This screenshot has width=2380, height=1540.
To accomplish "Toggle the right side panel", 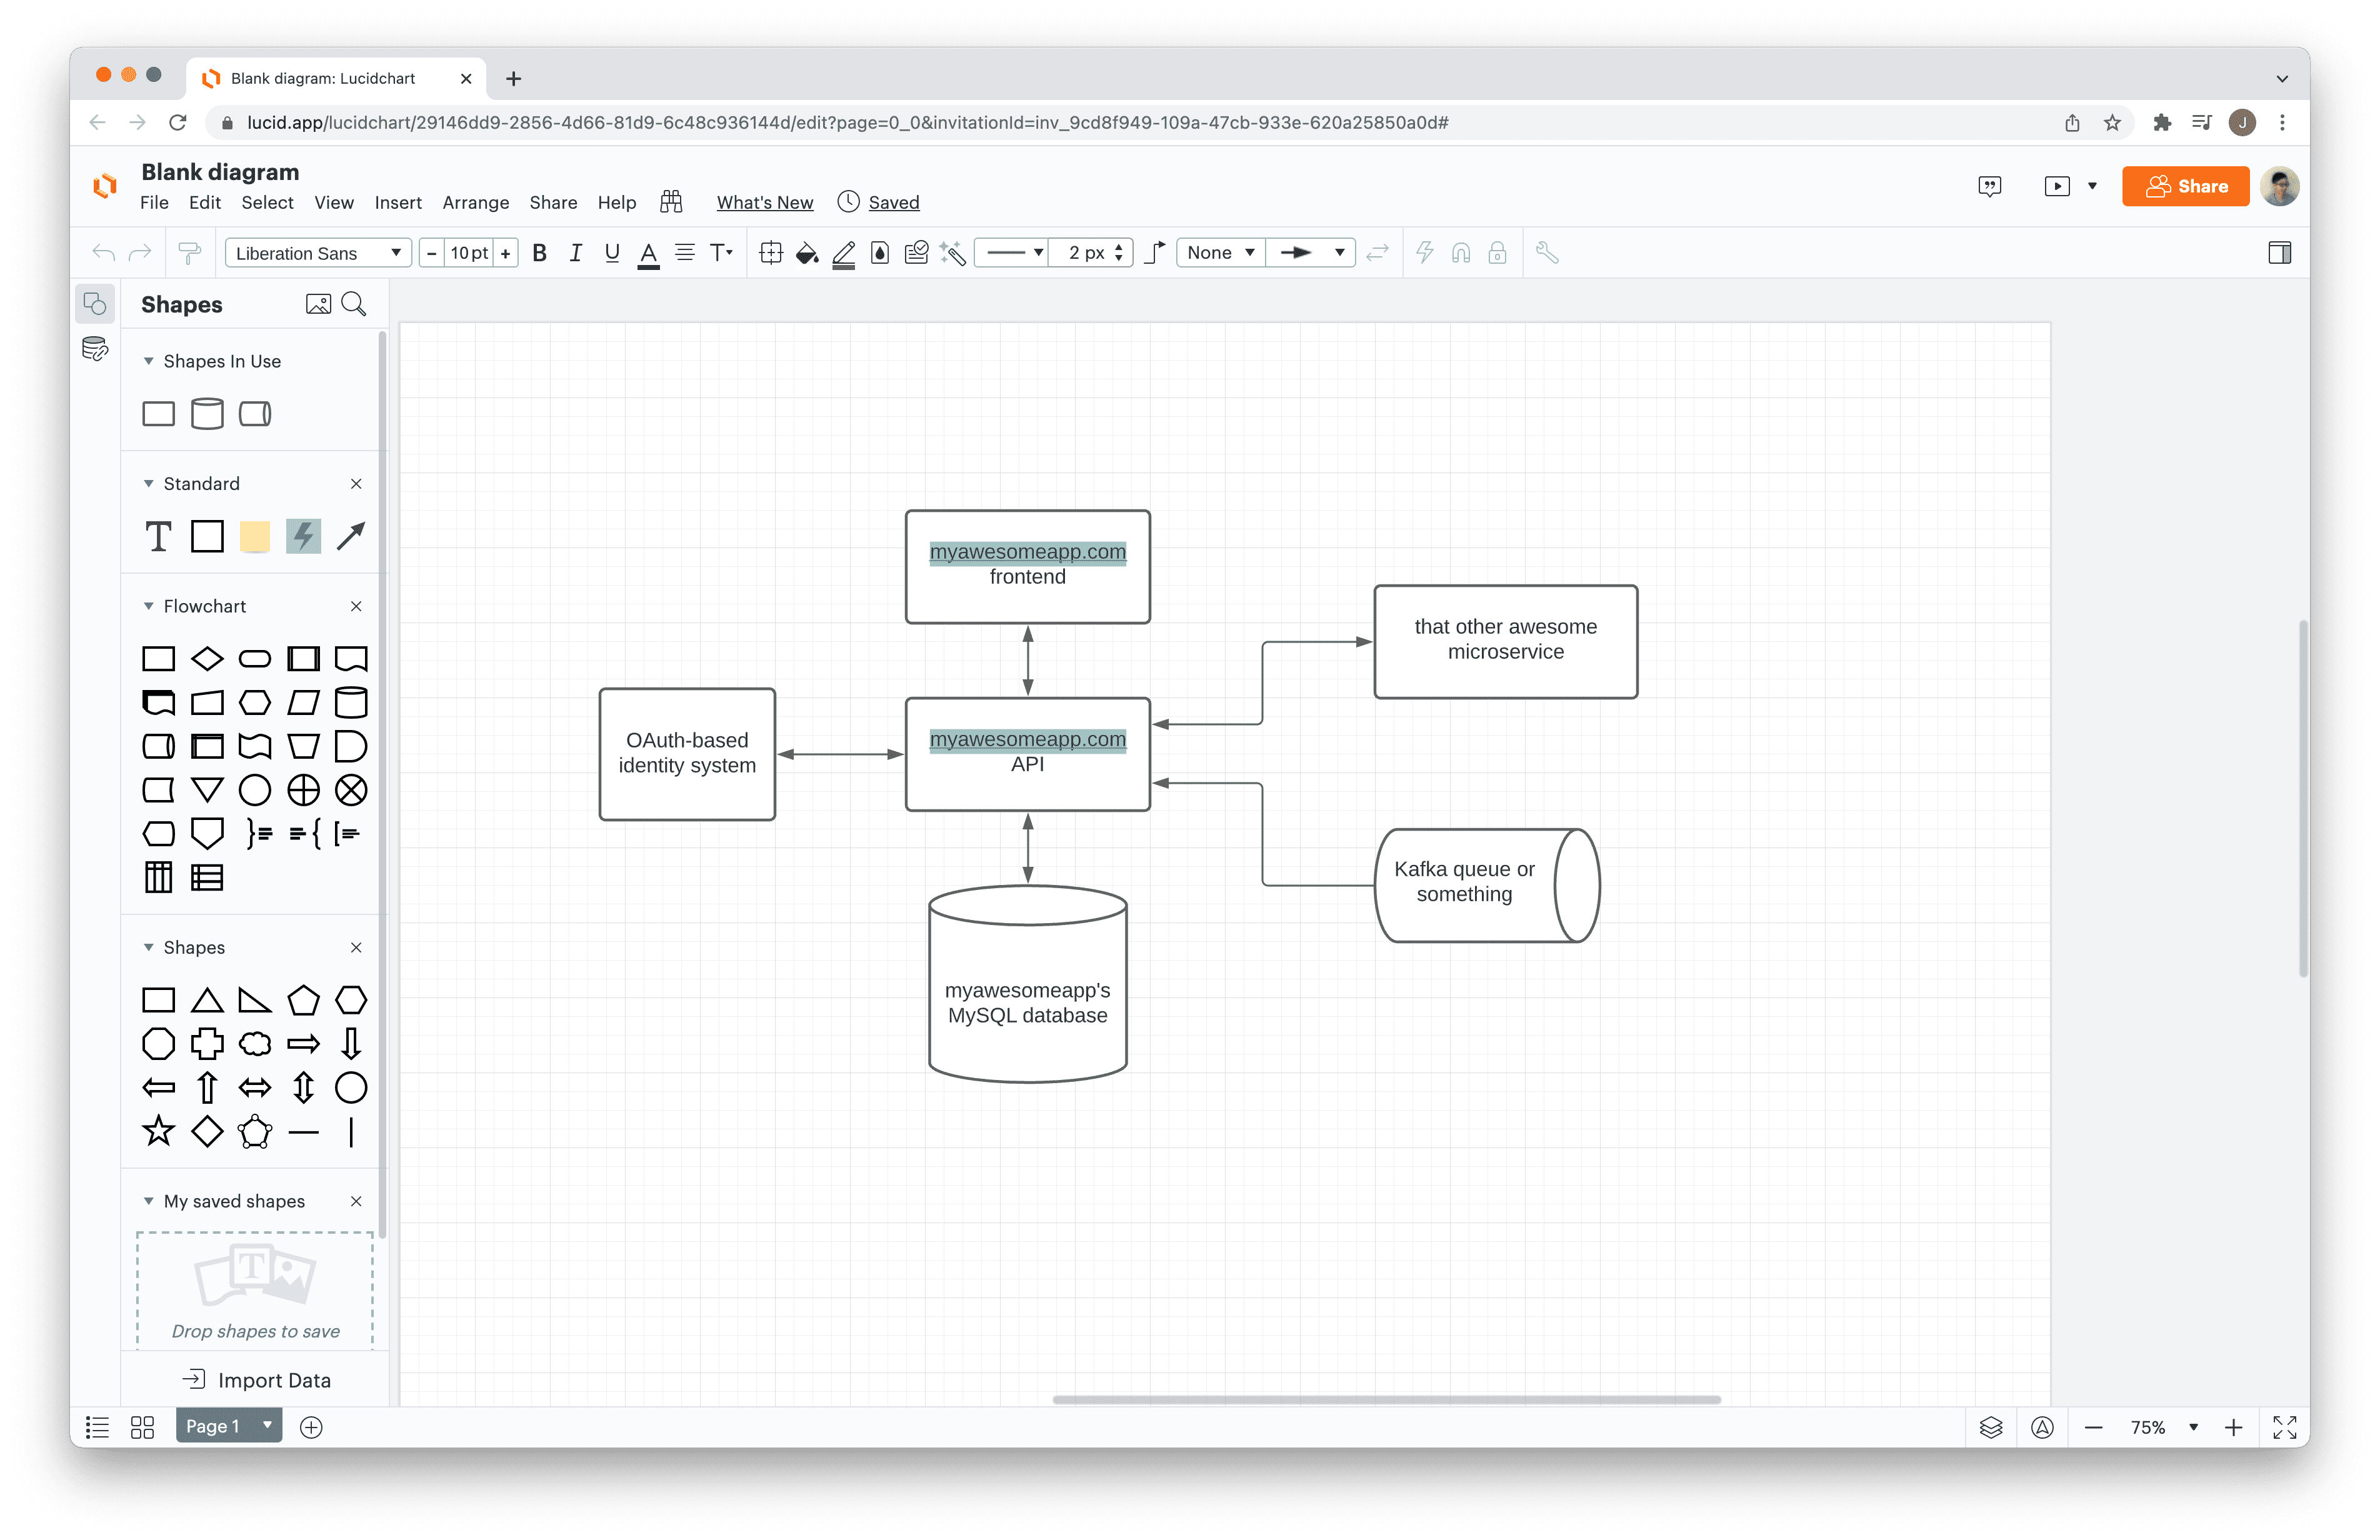I will coord(2279,253).
